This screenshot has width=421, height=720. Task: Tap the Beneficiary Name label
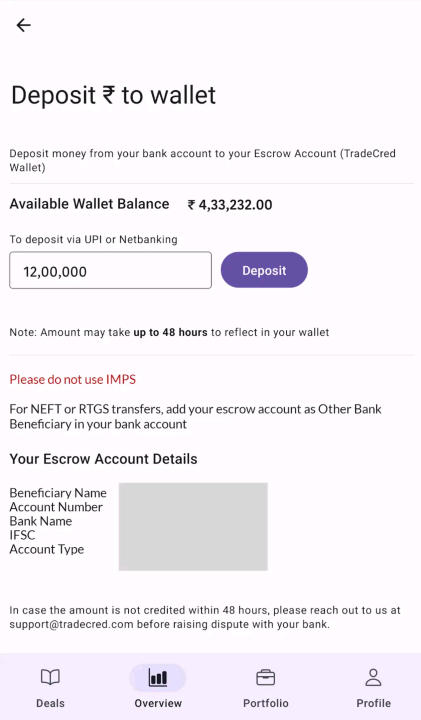58,493
